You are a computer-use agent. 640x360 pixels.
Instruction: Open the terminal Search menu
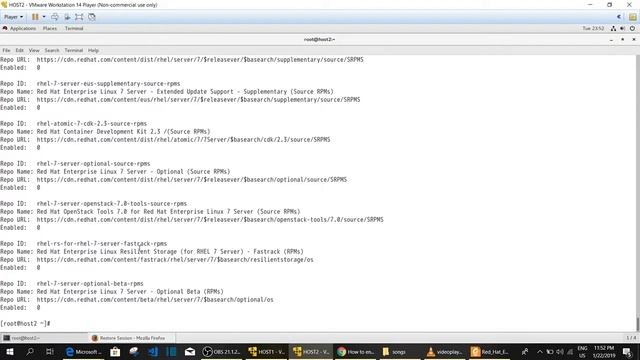[x=52, y=50]
